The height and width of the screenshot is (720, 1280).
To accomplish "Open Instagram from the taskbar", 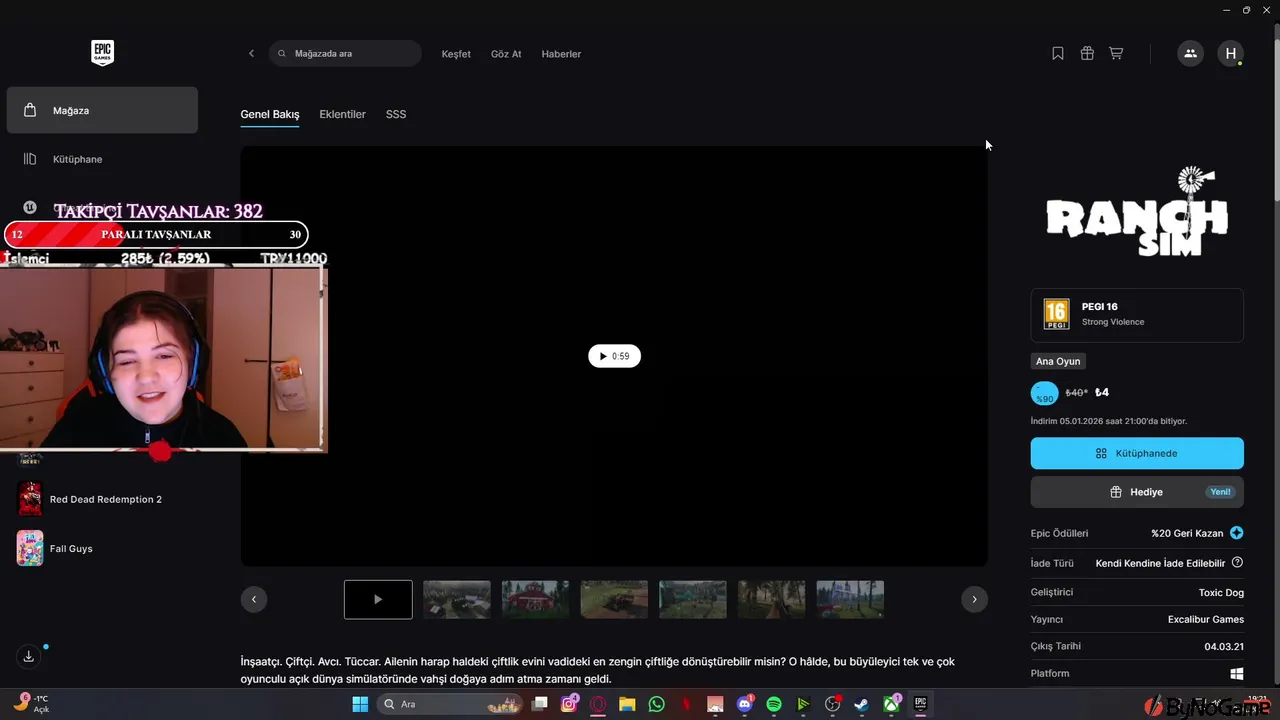I will point(569,704).
